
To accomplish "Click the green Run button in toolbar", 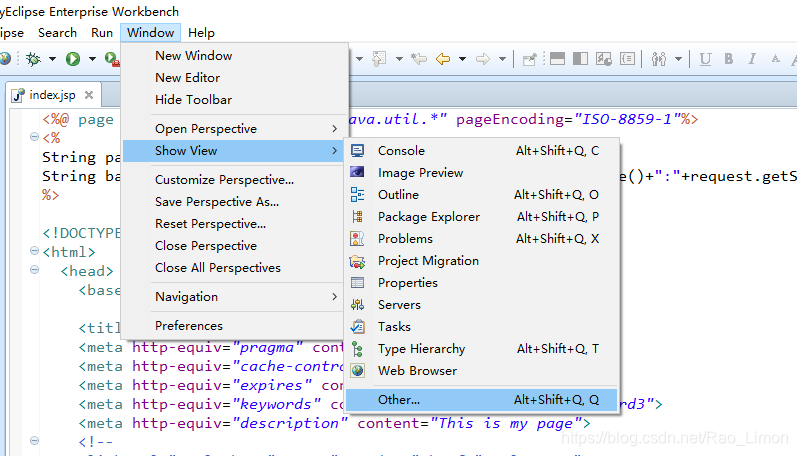I will tap(73, 59).
